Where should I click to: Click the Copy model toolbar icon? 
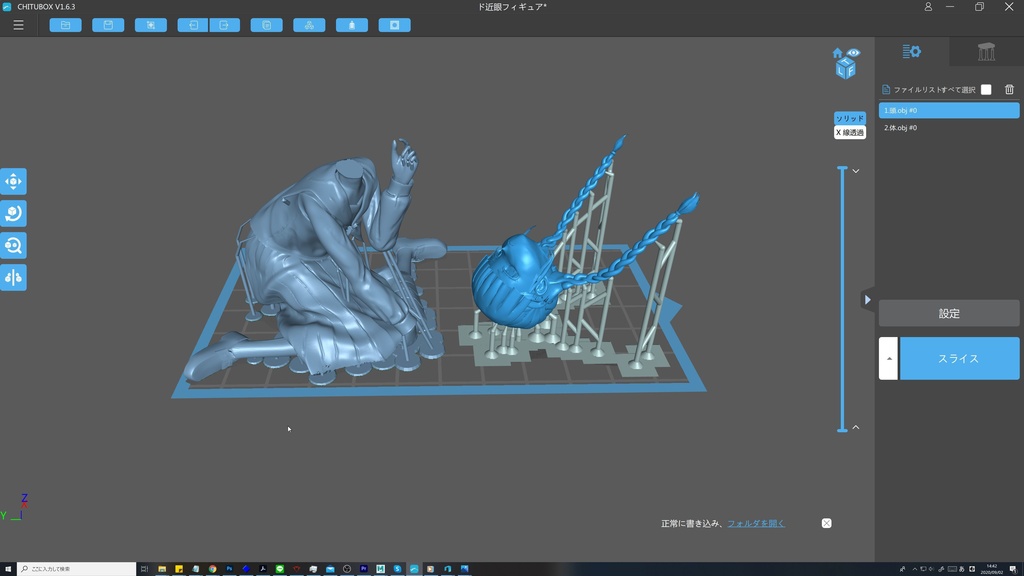click(266, 25)
